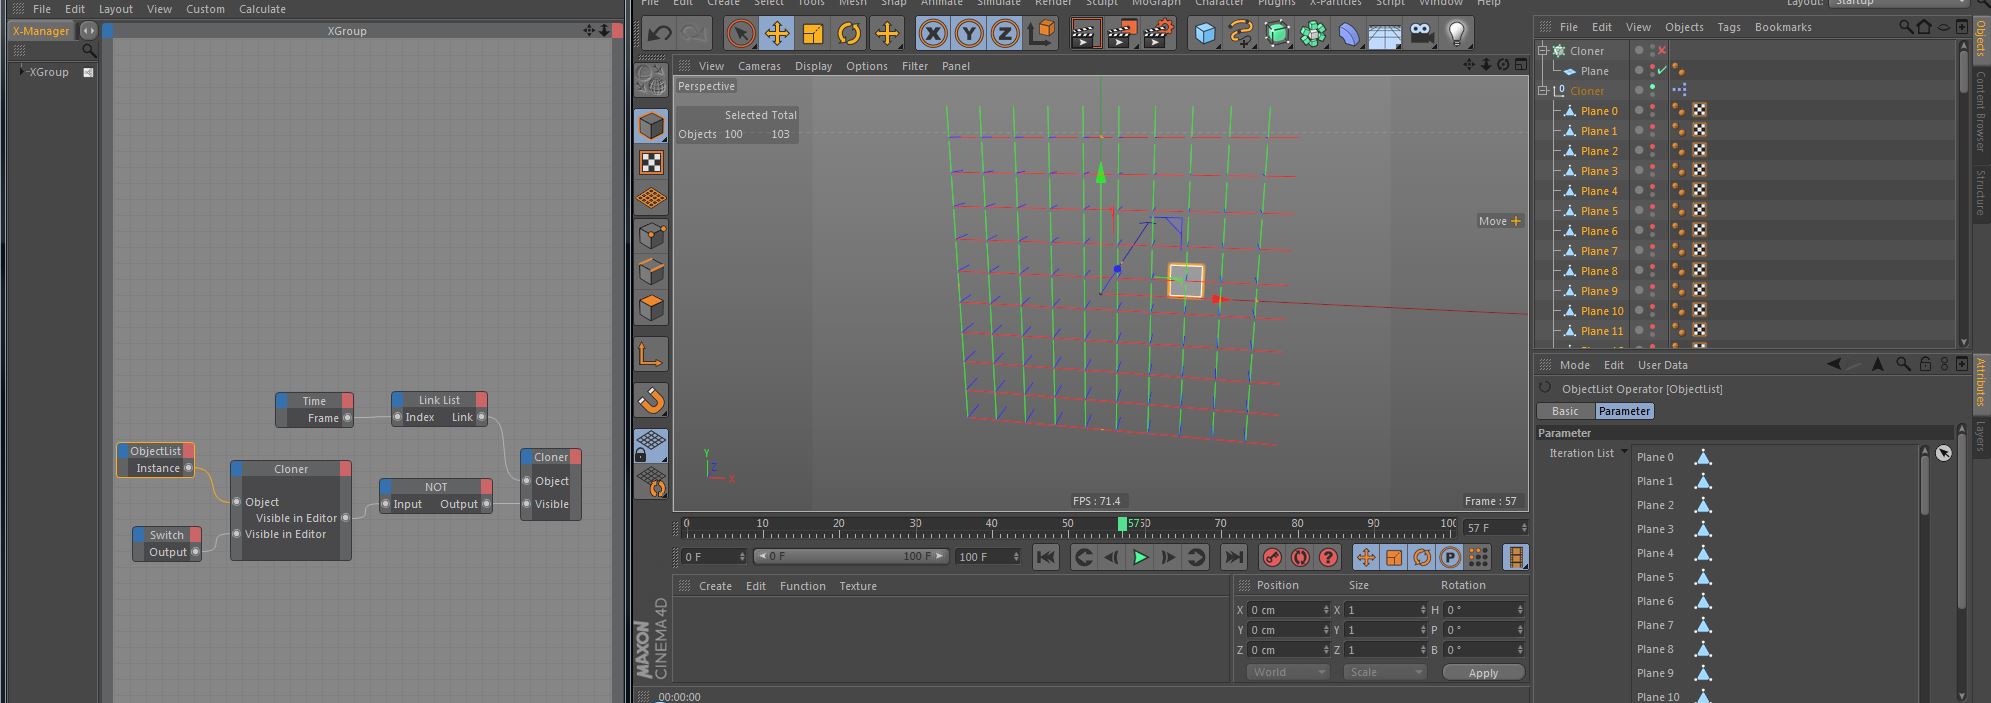Open the Bookmarks menu in Object Manager
Viewport: 1991px width, 703px height.
pos(1783,27)
